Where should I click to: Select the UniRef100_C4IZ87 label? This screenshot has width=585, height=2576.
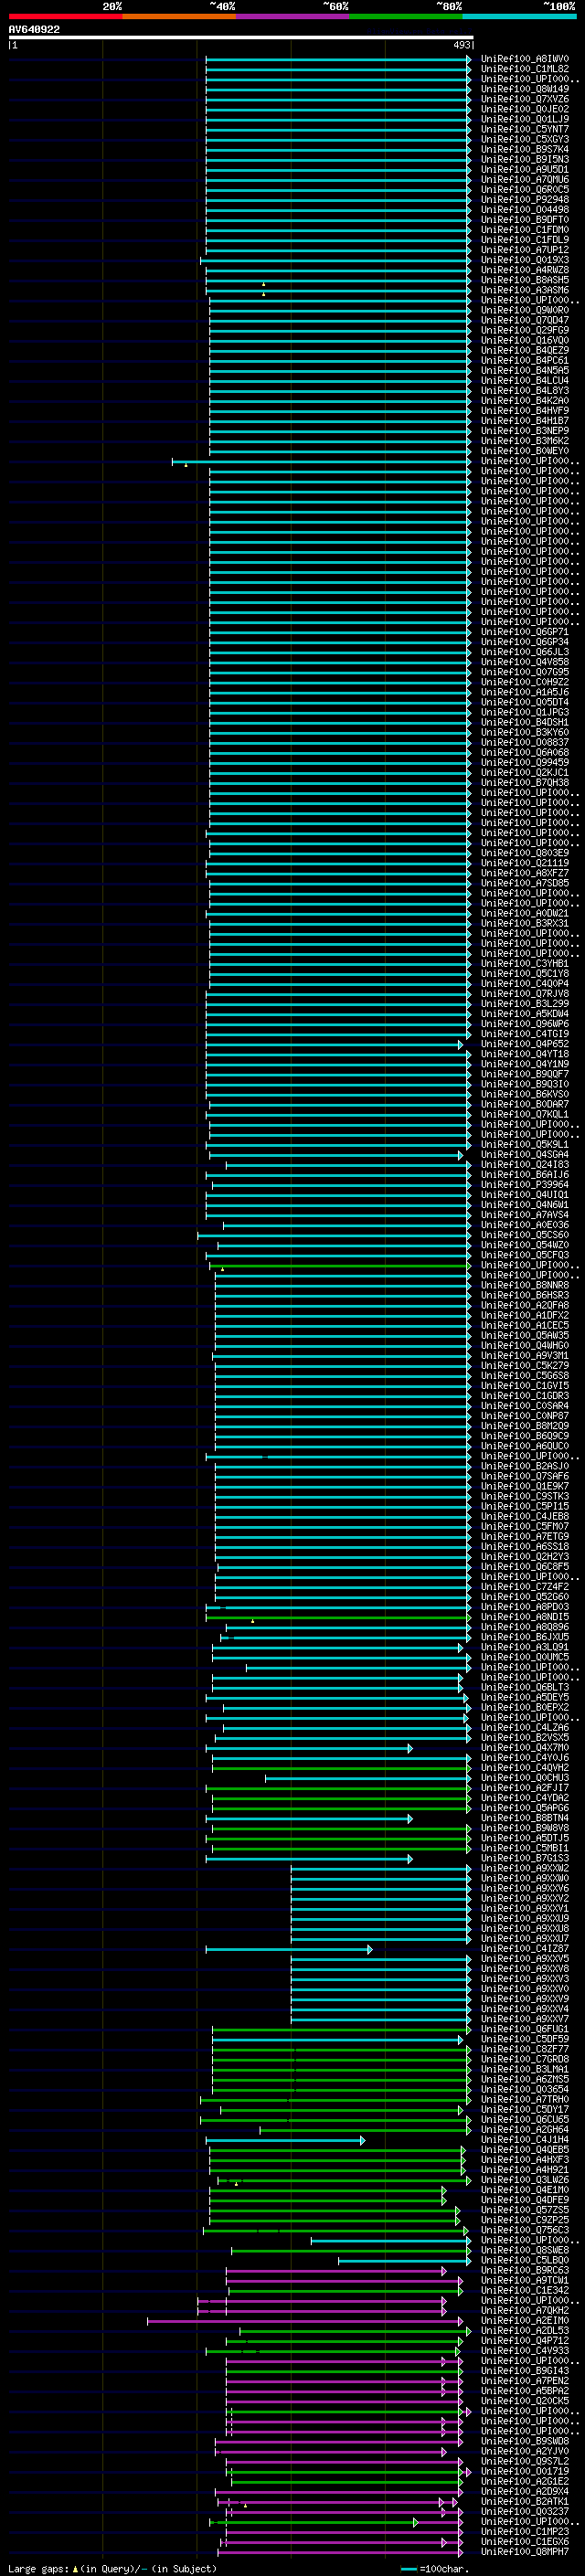click(x=525, y=1948)
